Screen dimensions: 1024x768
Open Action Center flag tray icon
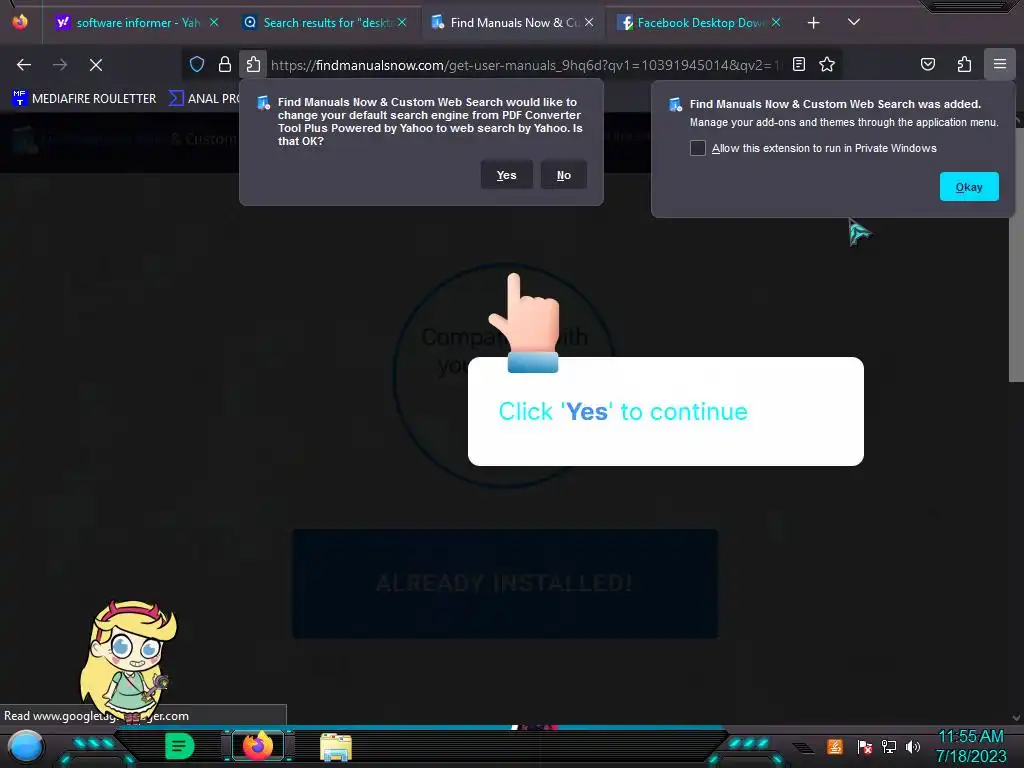pyautogui.click(x=865, y=746)
